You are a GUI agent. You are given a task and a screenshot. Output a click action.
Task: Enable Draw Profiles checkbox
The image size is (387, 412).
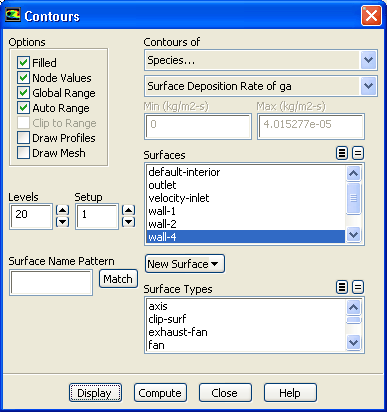[23, 138]
